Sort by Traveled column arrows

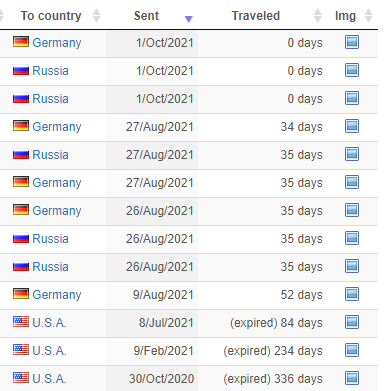click(x=318, y=16)
